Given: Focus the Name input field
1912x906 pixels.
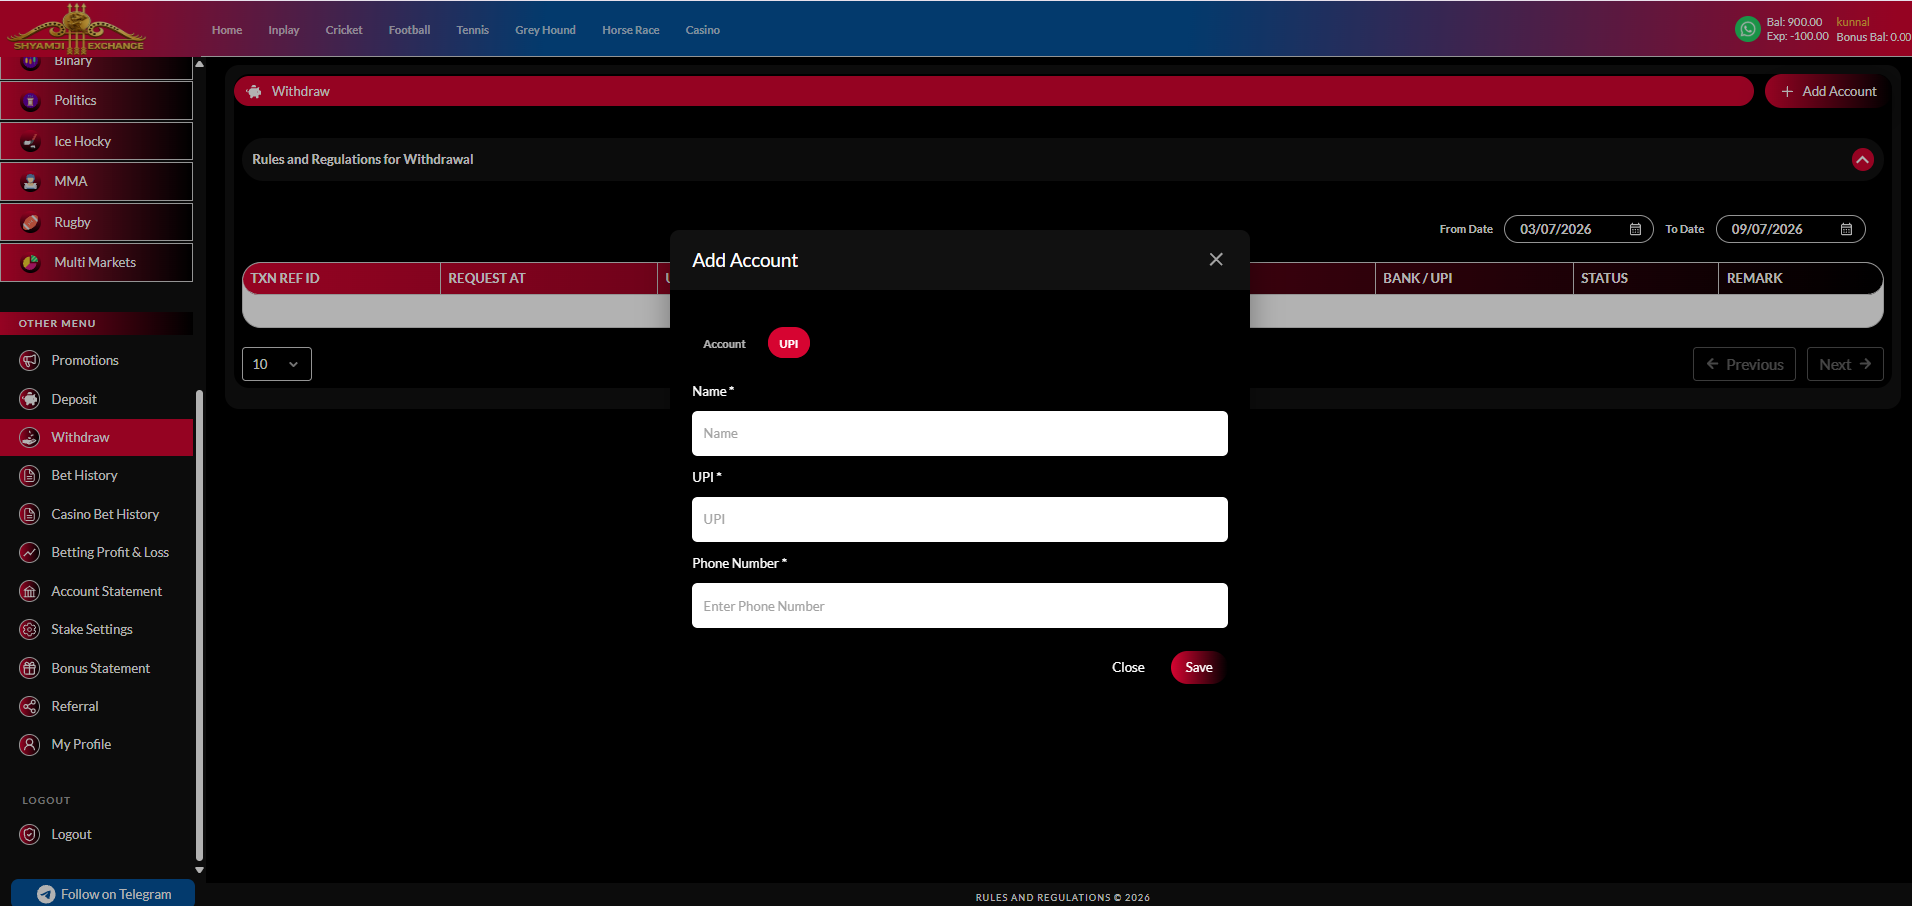Looking at the screenshot, I should click(959, 434).
